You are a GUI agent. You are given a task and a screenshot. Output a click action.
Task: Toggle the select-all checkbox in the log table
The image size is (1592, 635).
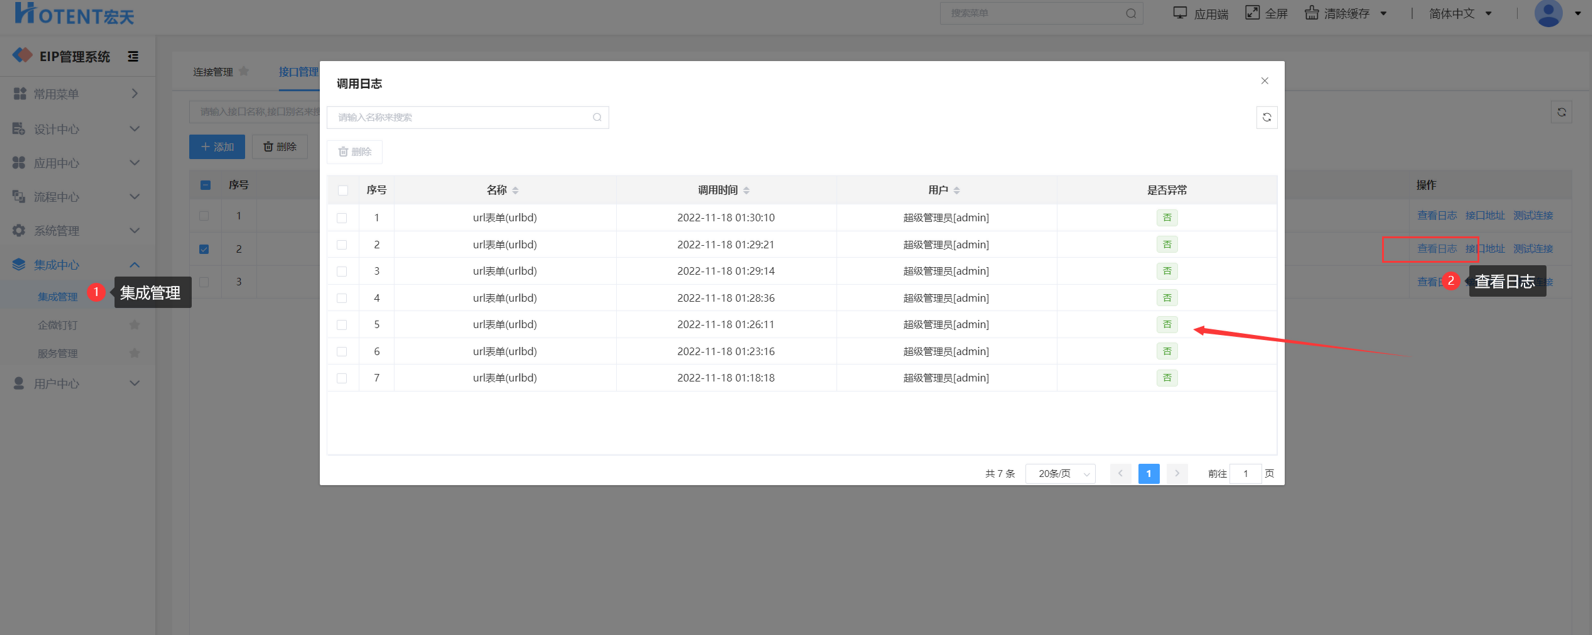point(343,190)
